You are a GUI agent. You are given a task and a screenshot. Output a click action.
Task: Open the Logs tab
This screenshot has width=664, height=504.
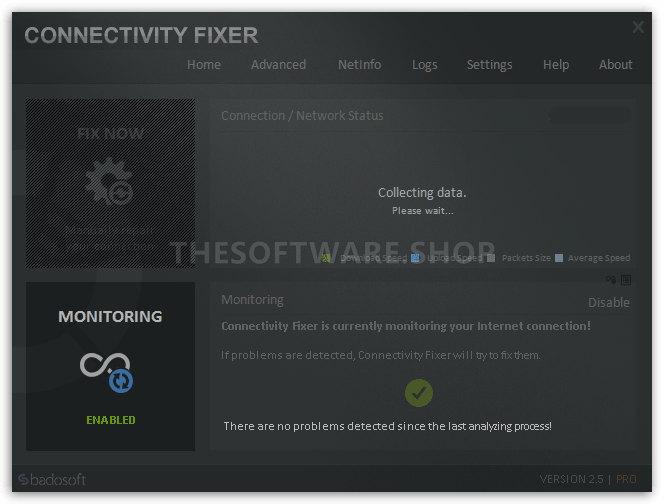point(424,64)
